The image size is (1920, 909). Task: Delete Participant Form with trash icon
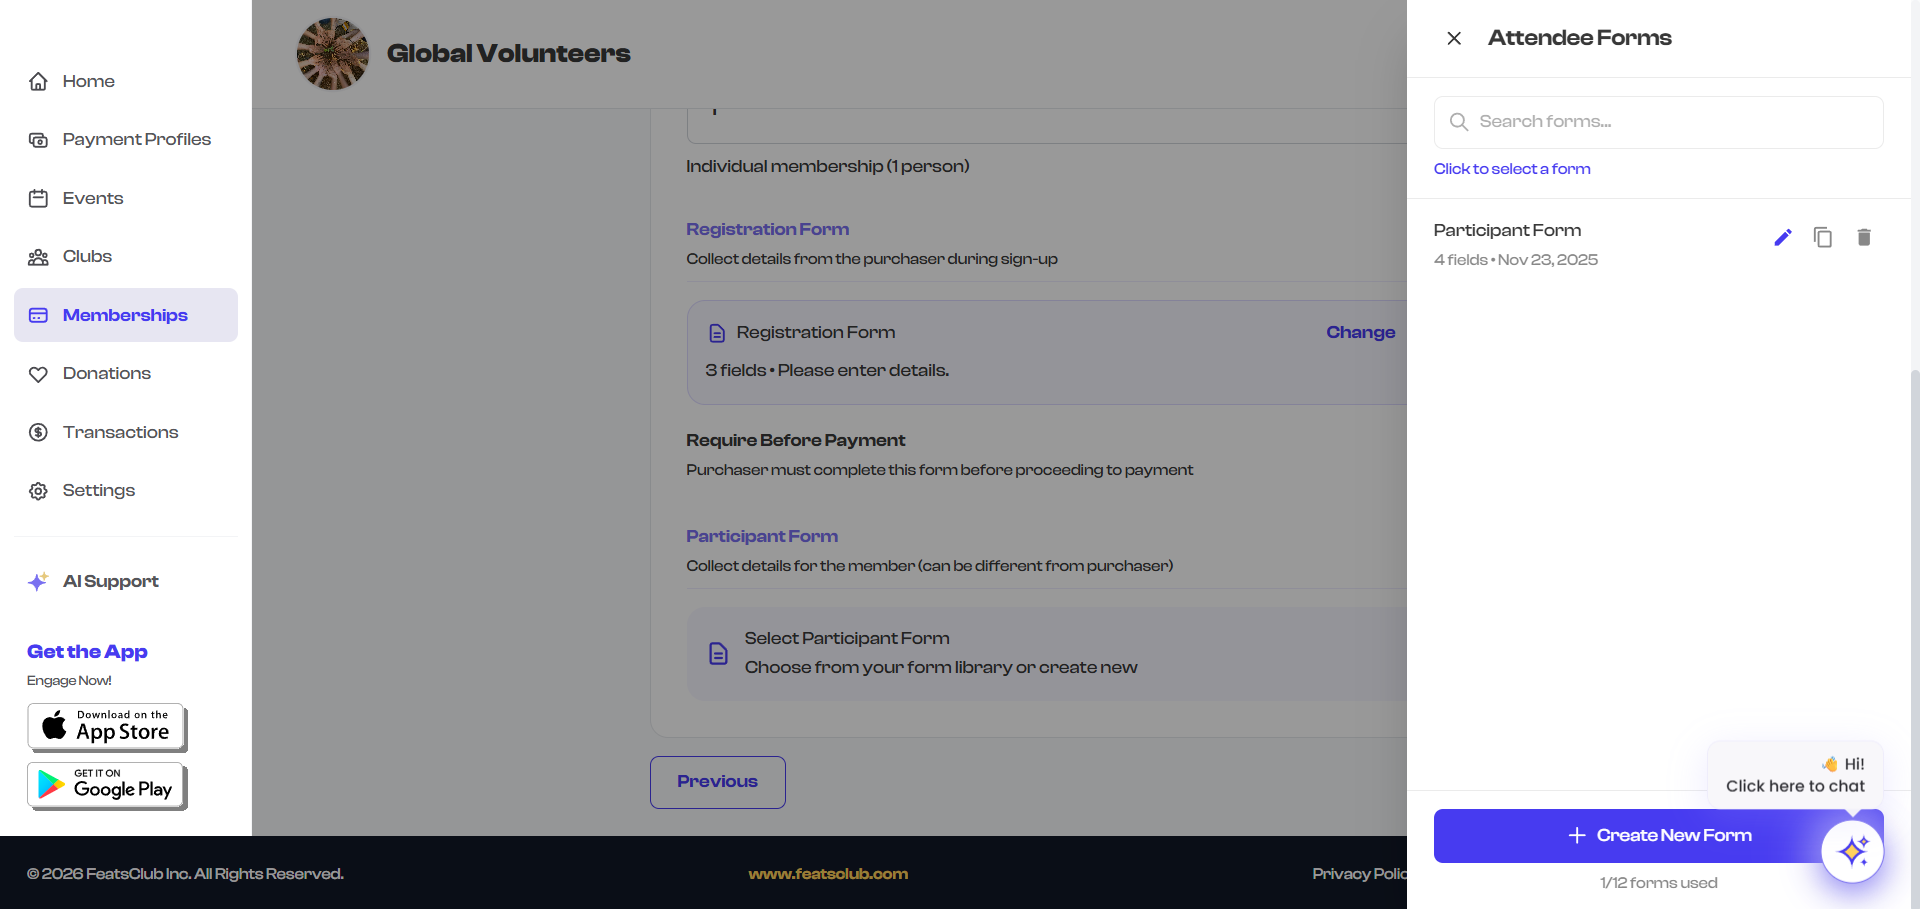click(x=1864, y=237)
